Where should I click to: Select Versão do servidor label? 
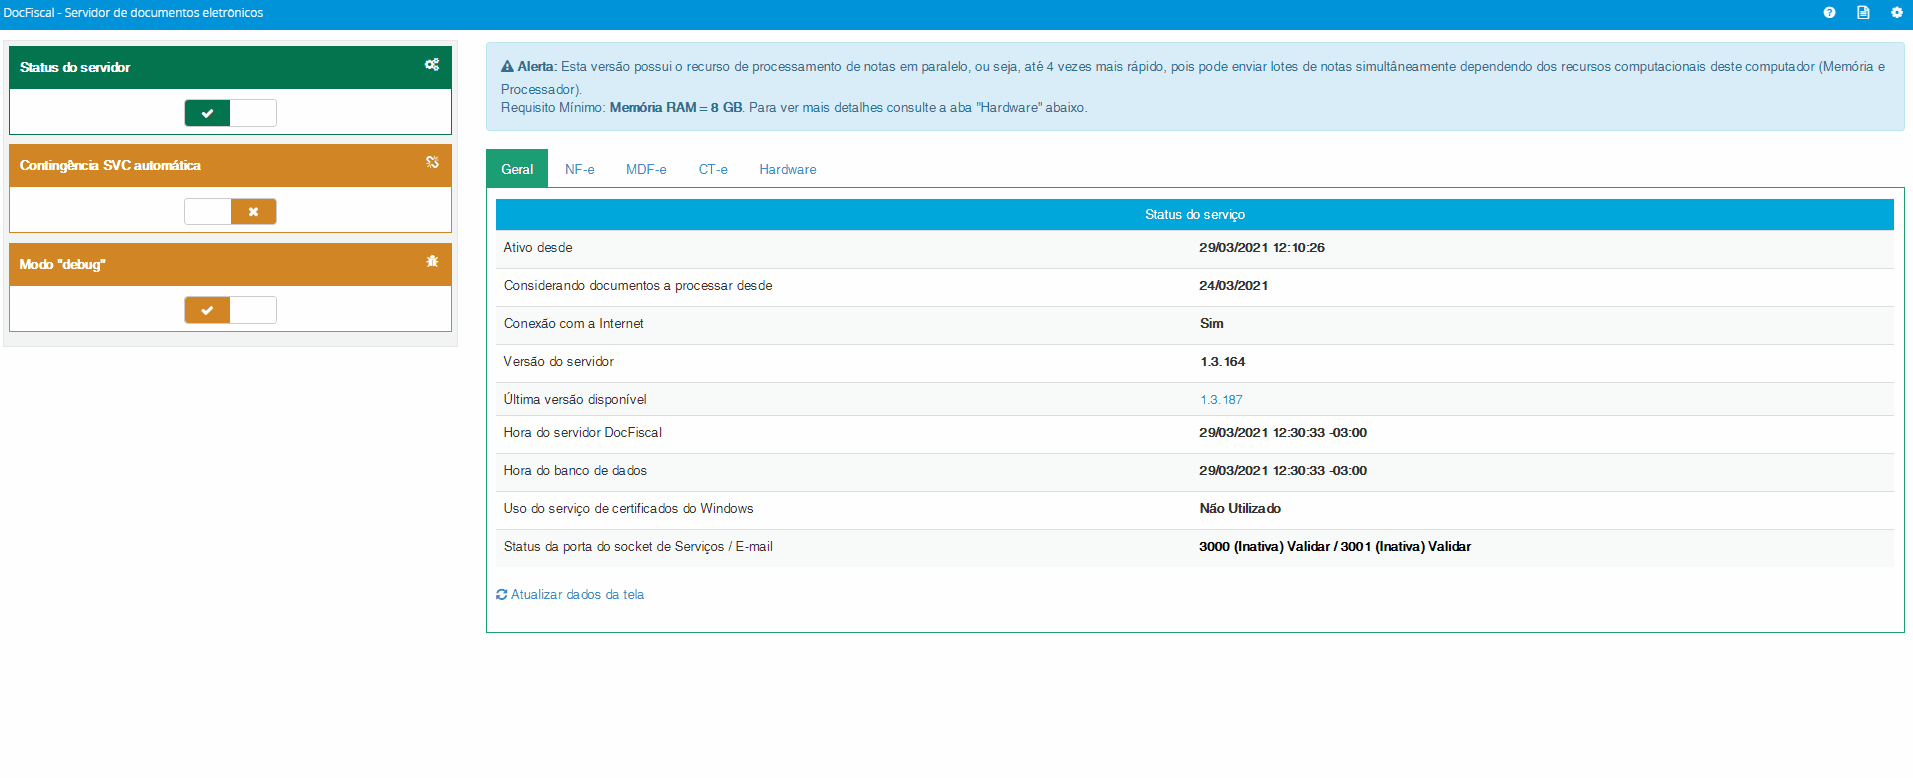[x=559, y=362]
